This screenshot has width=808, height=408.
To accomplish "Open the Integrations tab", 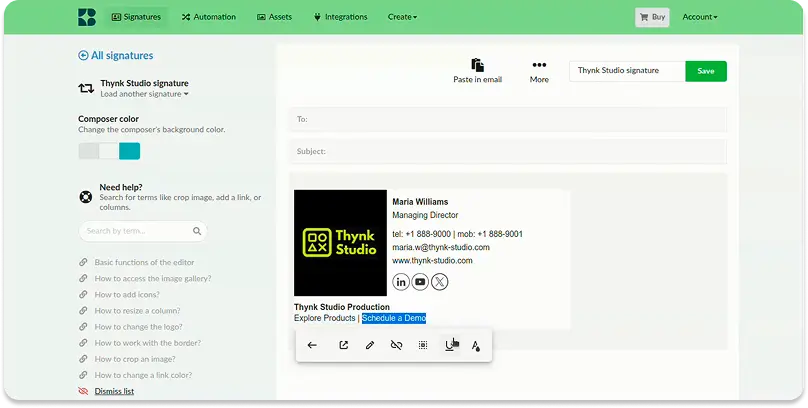I will (x=341, y=17).
